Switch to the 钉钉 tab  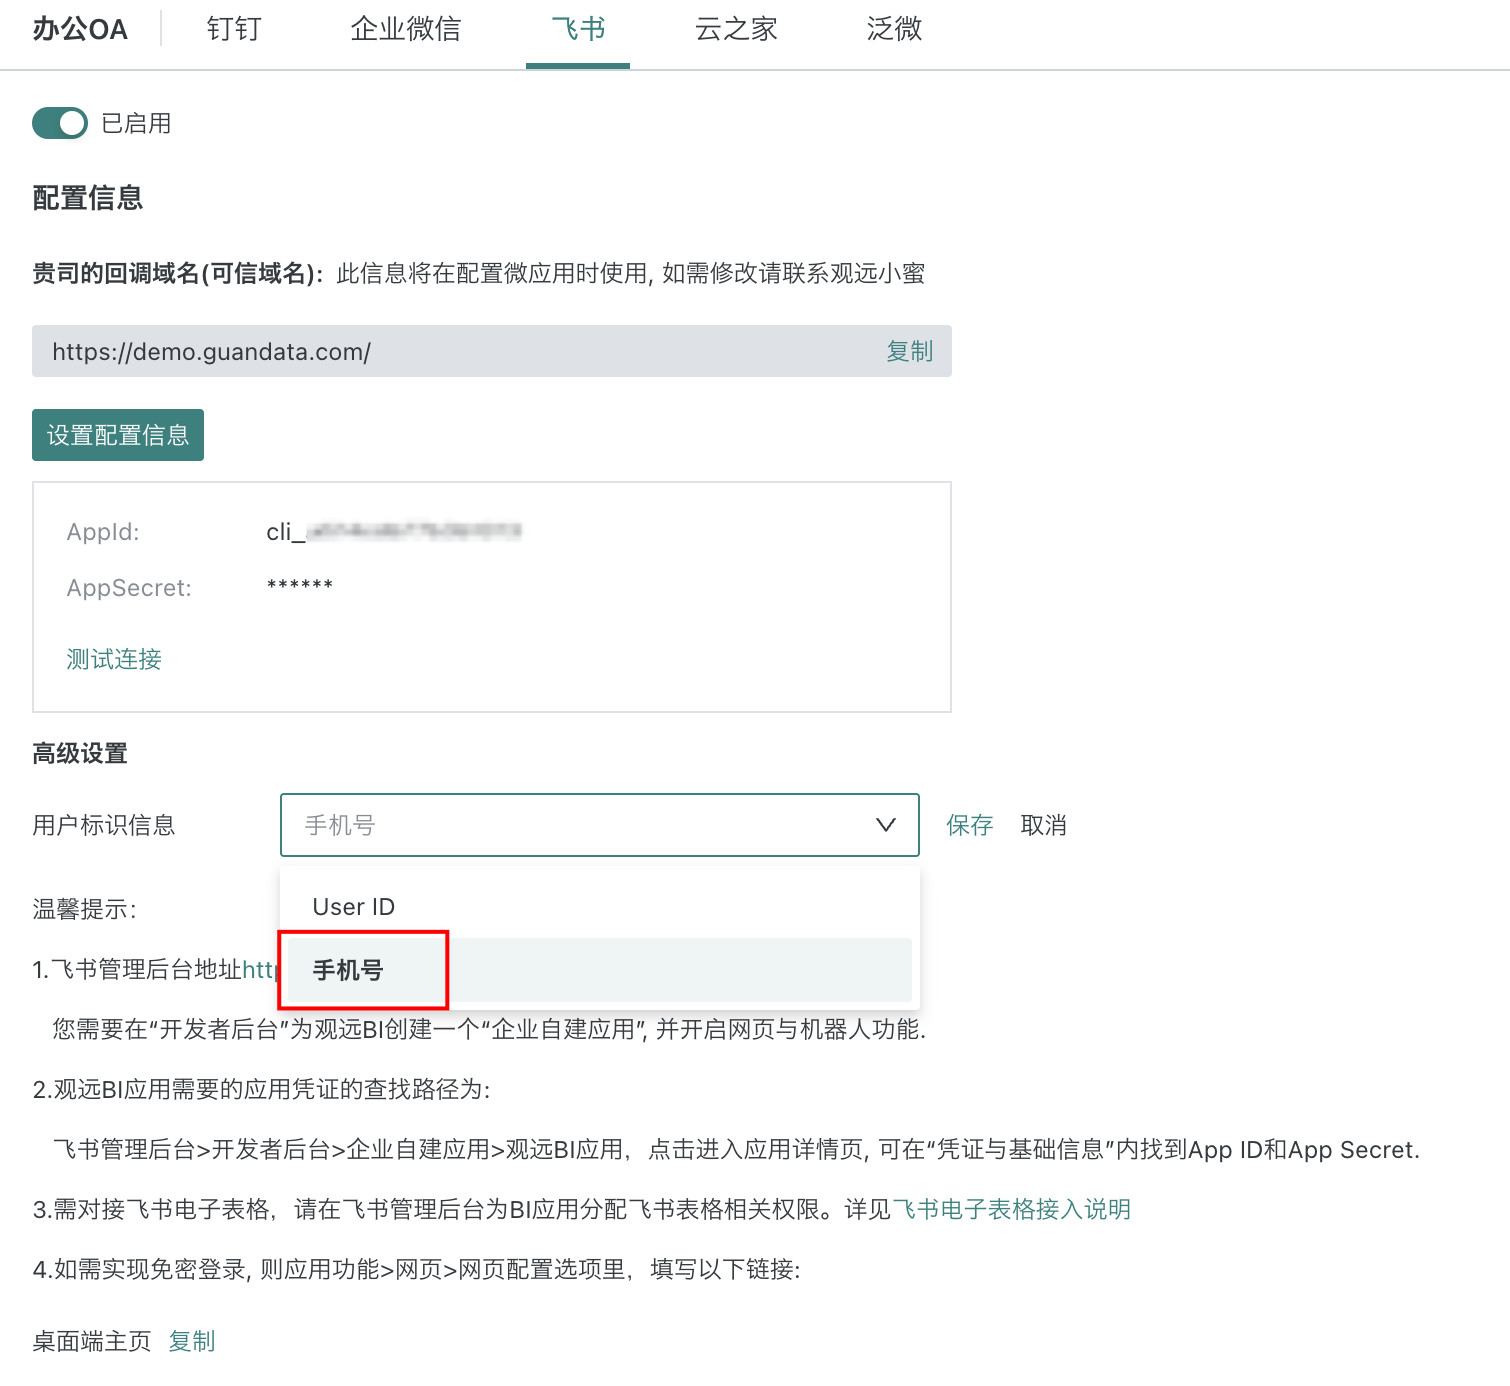click(x=233, y=30)
